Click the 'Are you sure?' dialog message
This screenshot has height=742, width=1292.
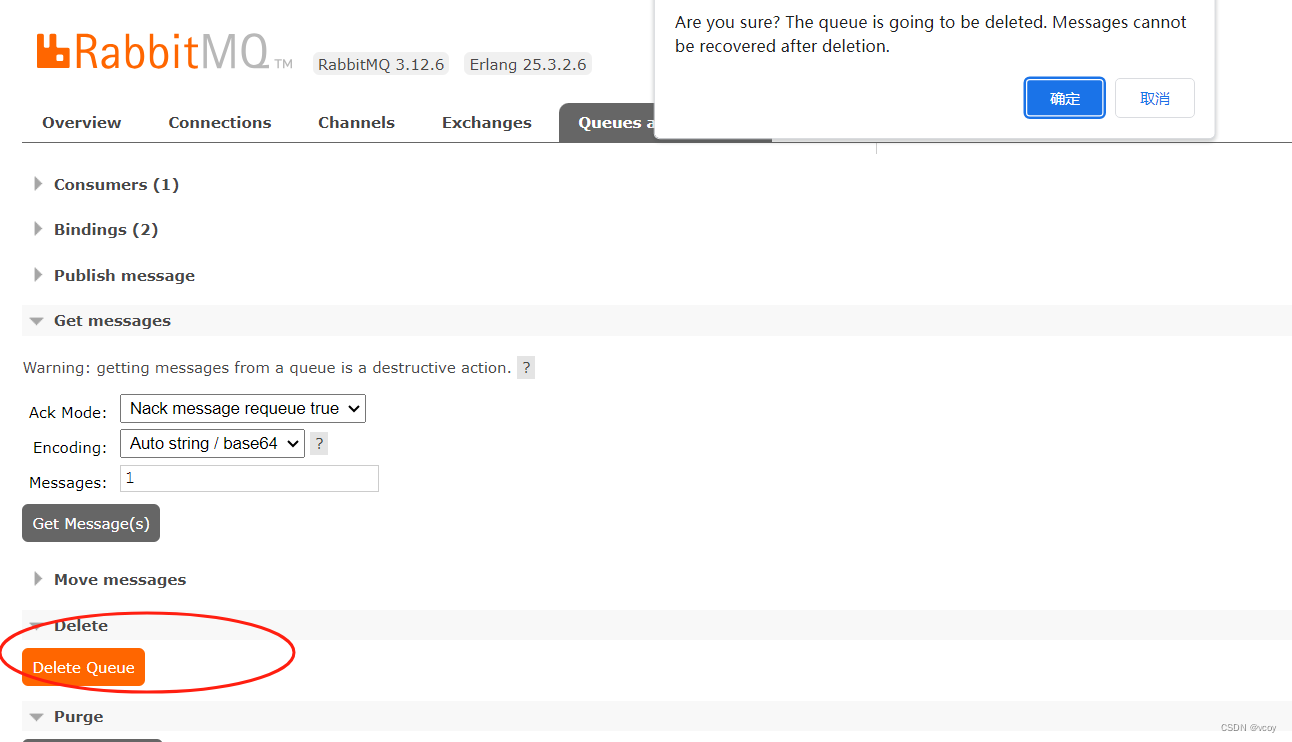tap(931, 34)
